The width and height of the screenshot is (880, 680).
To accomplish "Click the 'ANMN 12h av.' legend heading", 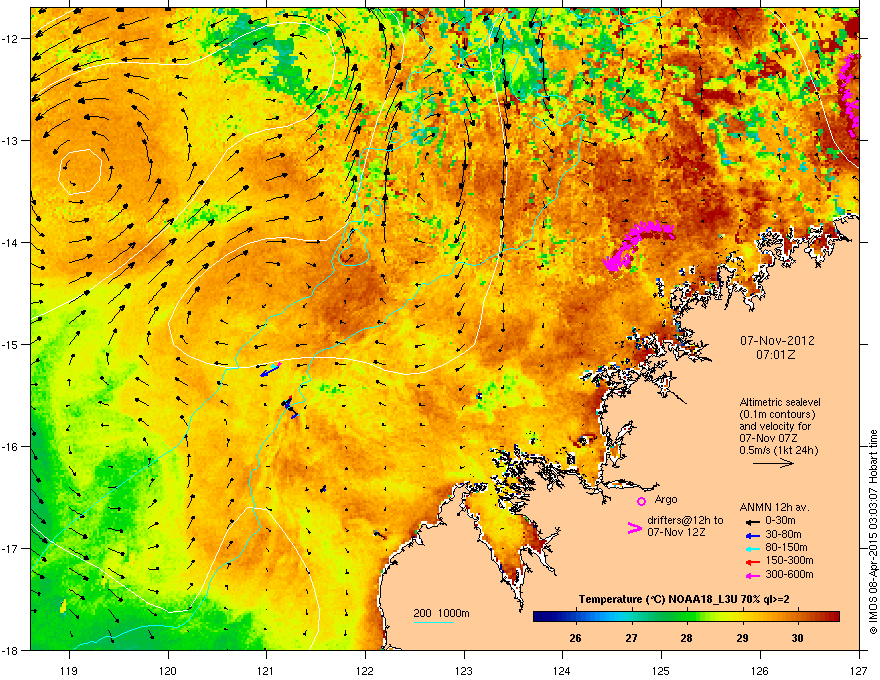I will 774,507.
